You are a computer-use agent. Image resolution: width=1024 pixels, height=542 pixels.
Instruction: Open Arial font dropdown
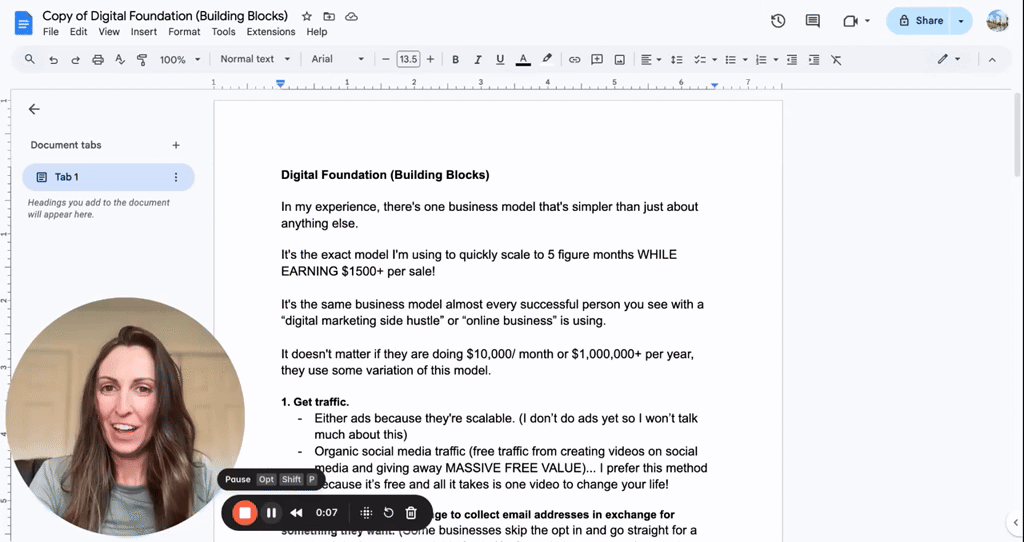click(337, 59)
